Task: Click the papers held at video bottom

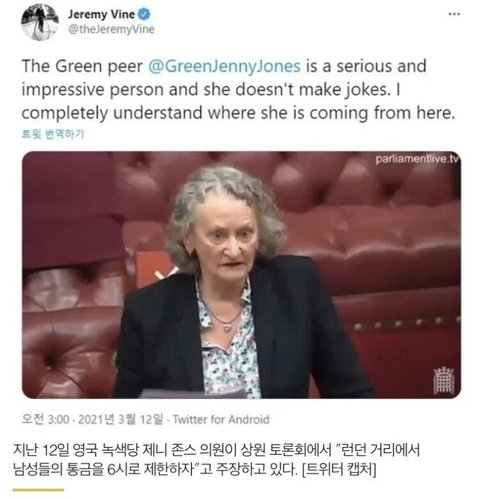Action: (x=193, y=394)
